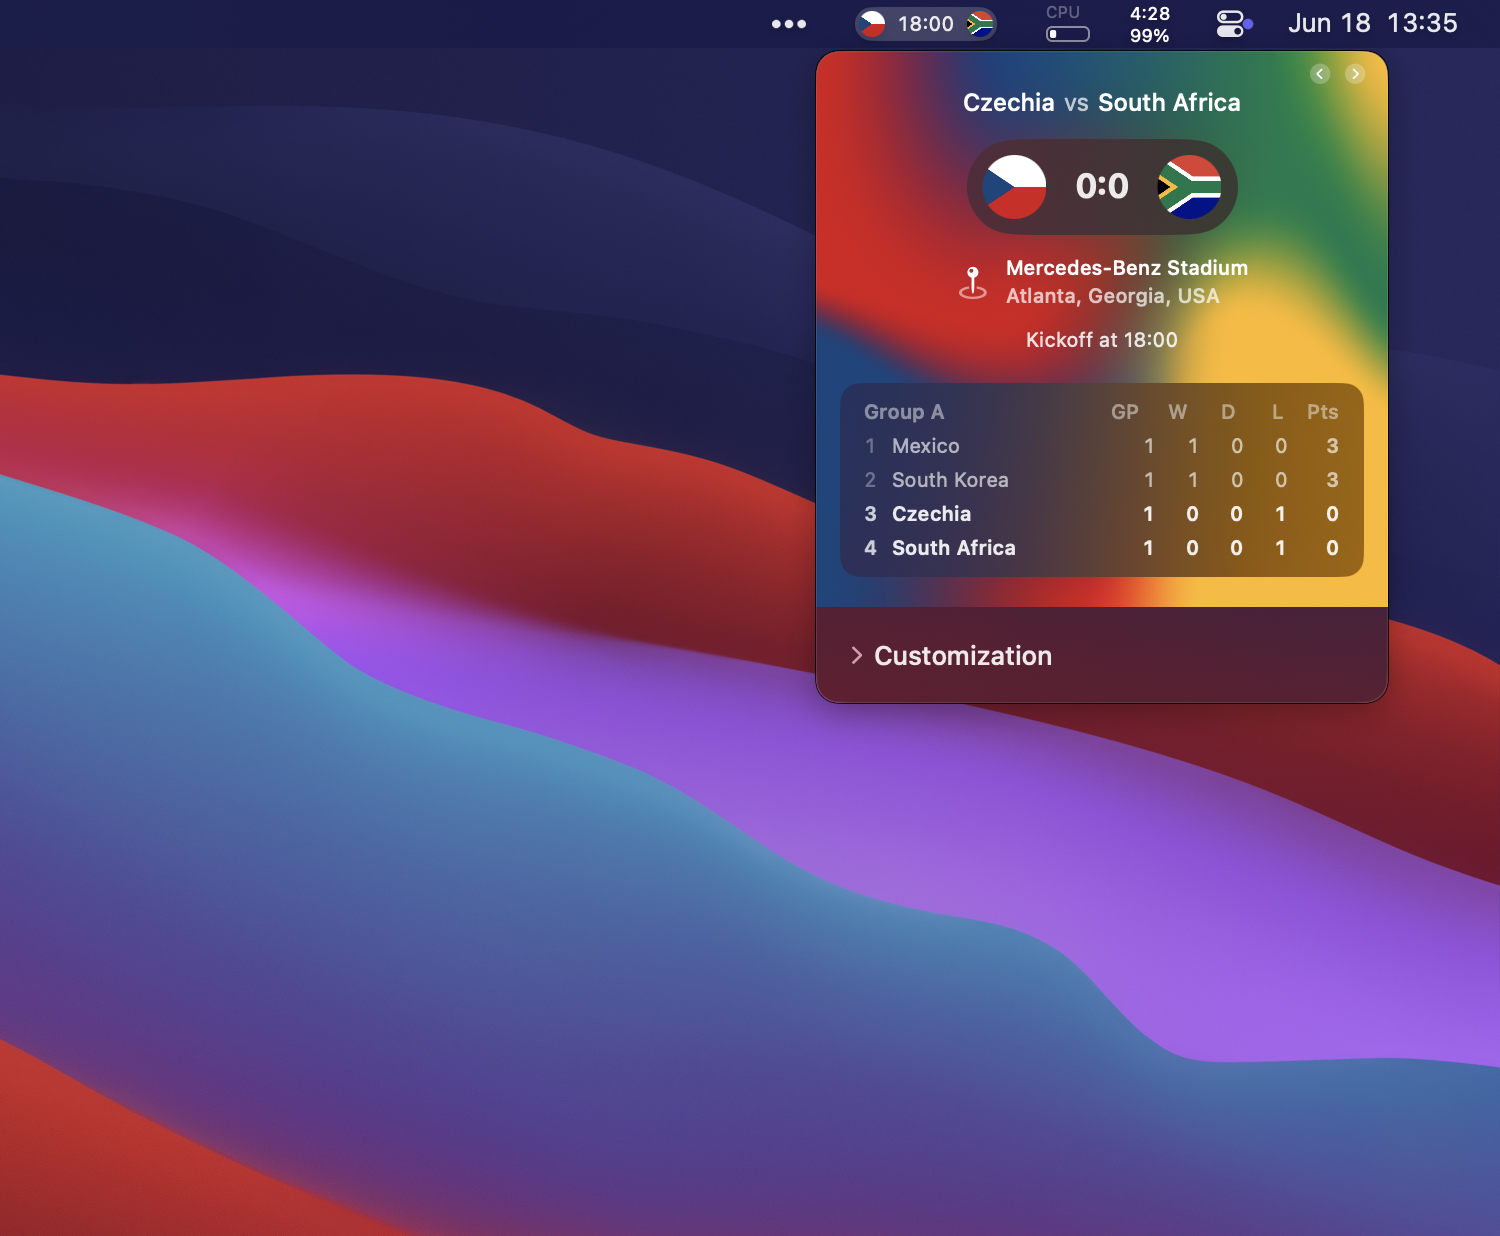Click the stadium location pin icon
The width and height of the screenshot is (1500, 1236).
(x=973, y=282)
